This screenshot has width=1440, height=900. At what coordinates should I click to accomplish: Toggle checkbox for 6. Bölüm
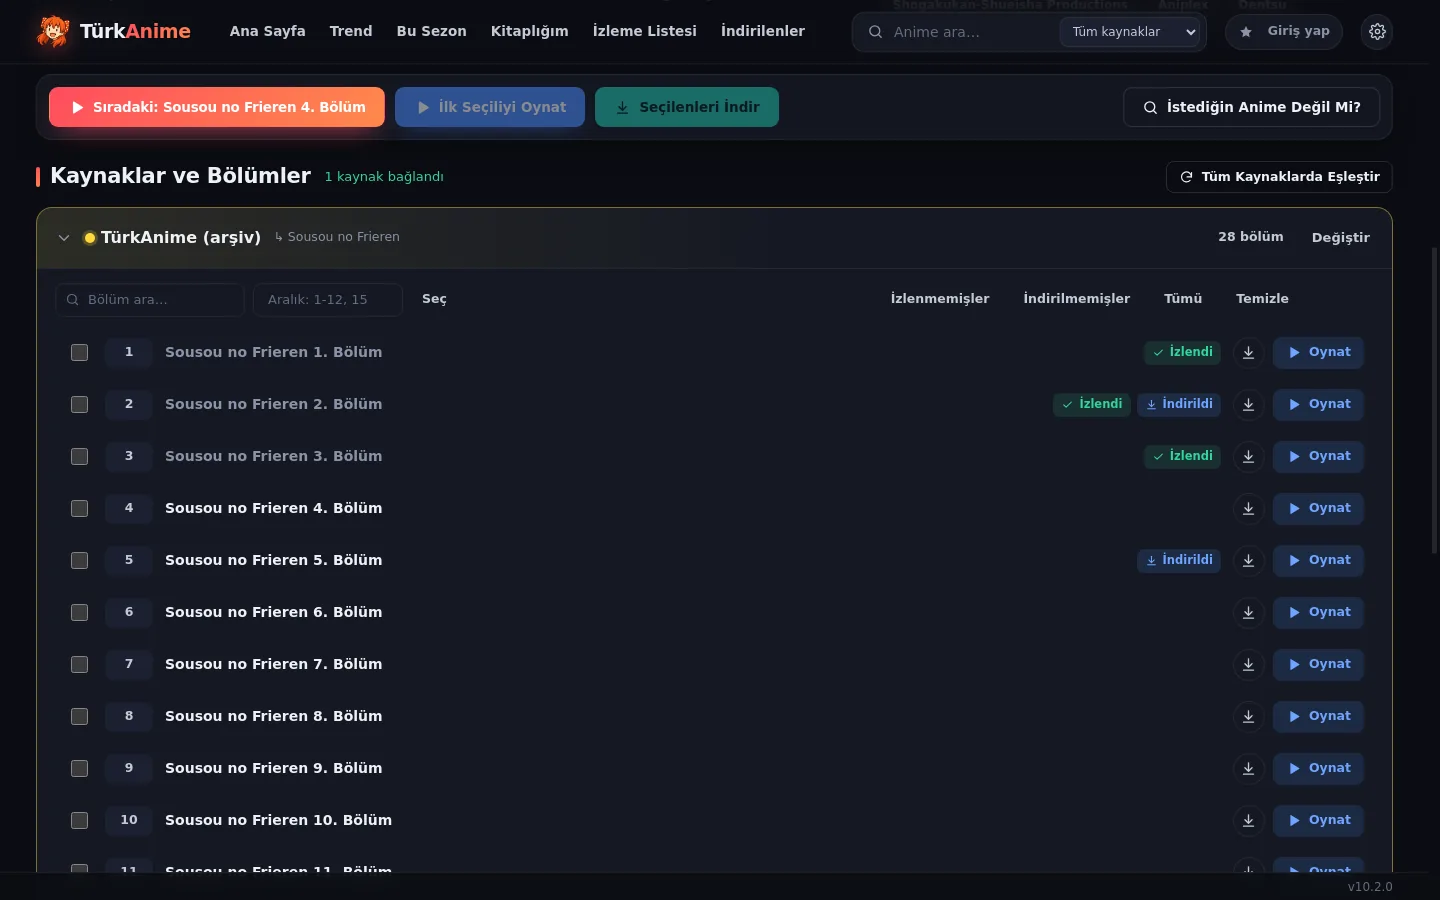(x=80, y=612)
